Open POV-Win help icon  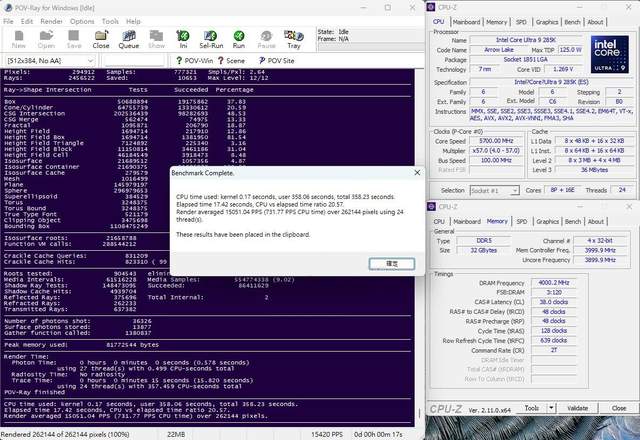(x=194, y=60)
